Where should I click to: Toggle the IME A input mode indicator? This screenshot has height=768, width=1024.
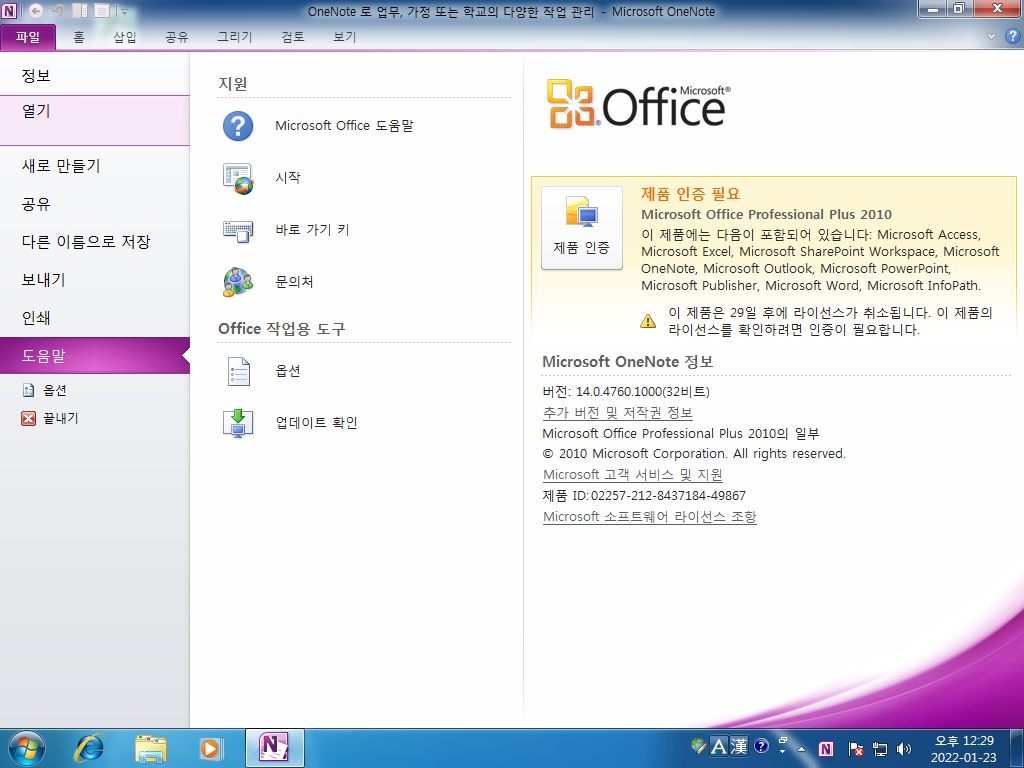718,746
